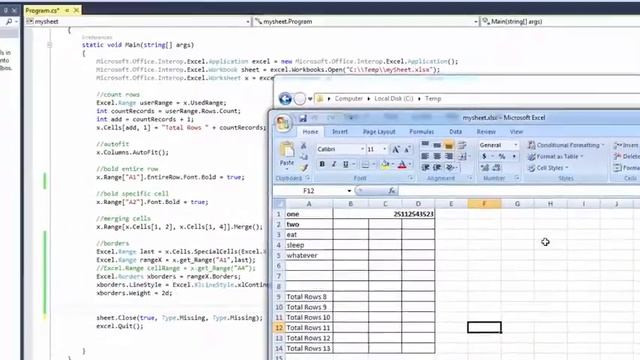
Task: Click the Middle Align icon
Action: tap(437, 144)
